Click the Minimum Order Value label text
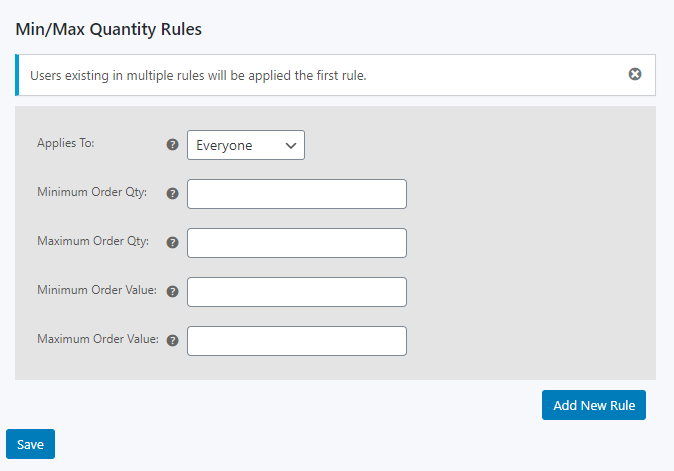The height and width of the screenshot is (471, 674). pos(96,290)
